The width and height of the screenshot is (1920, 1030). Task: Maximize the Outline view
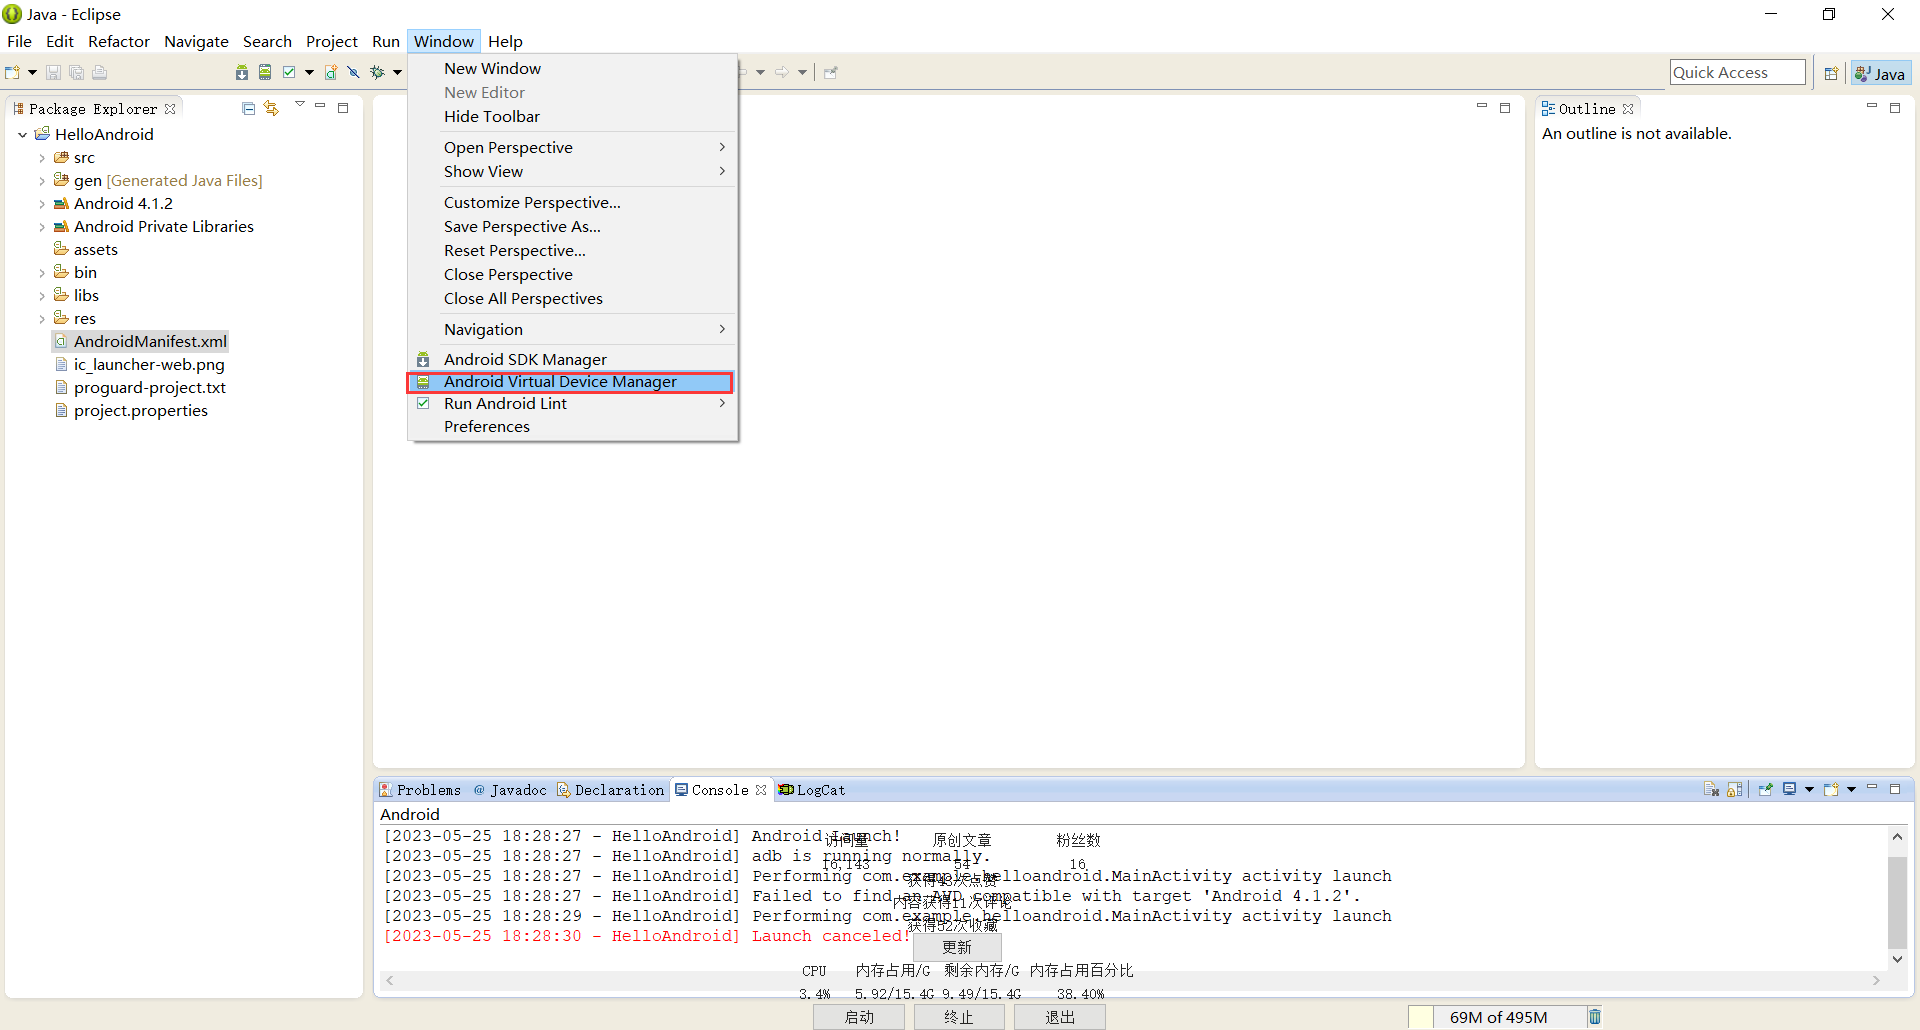1895,107
